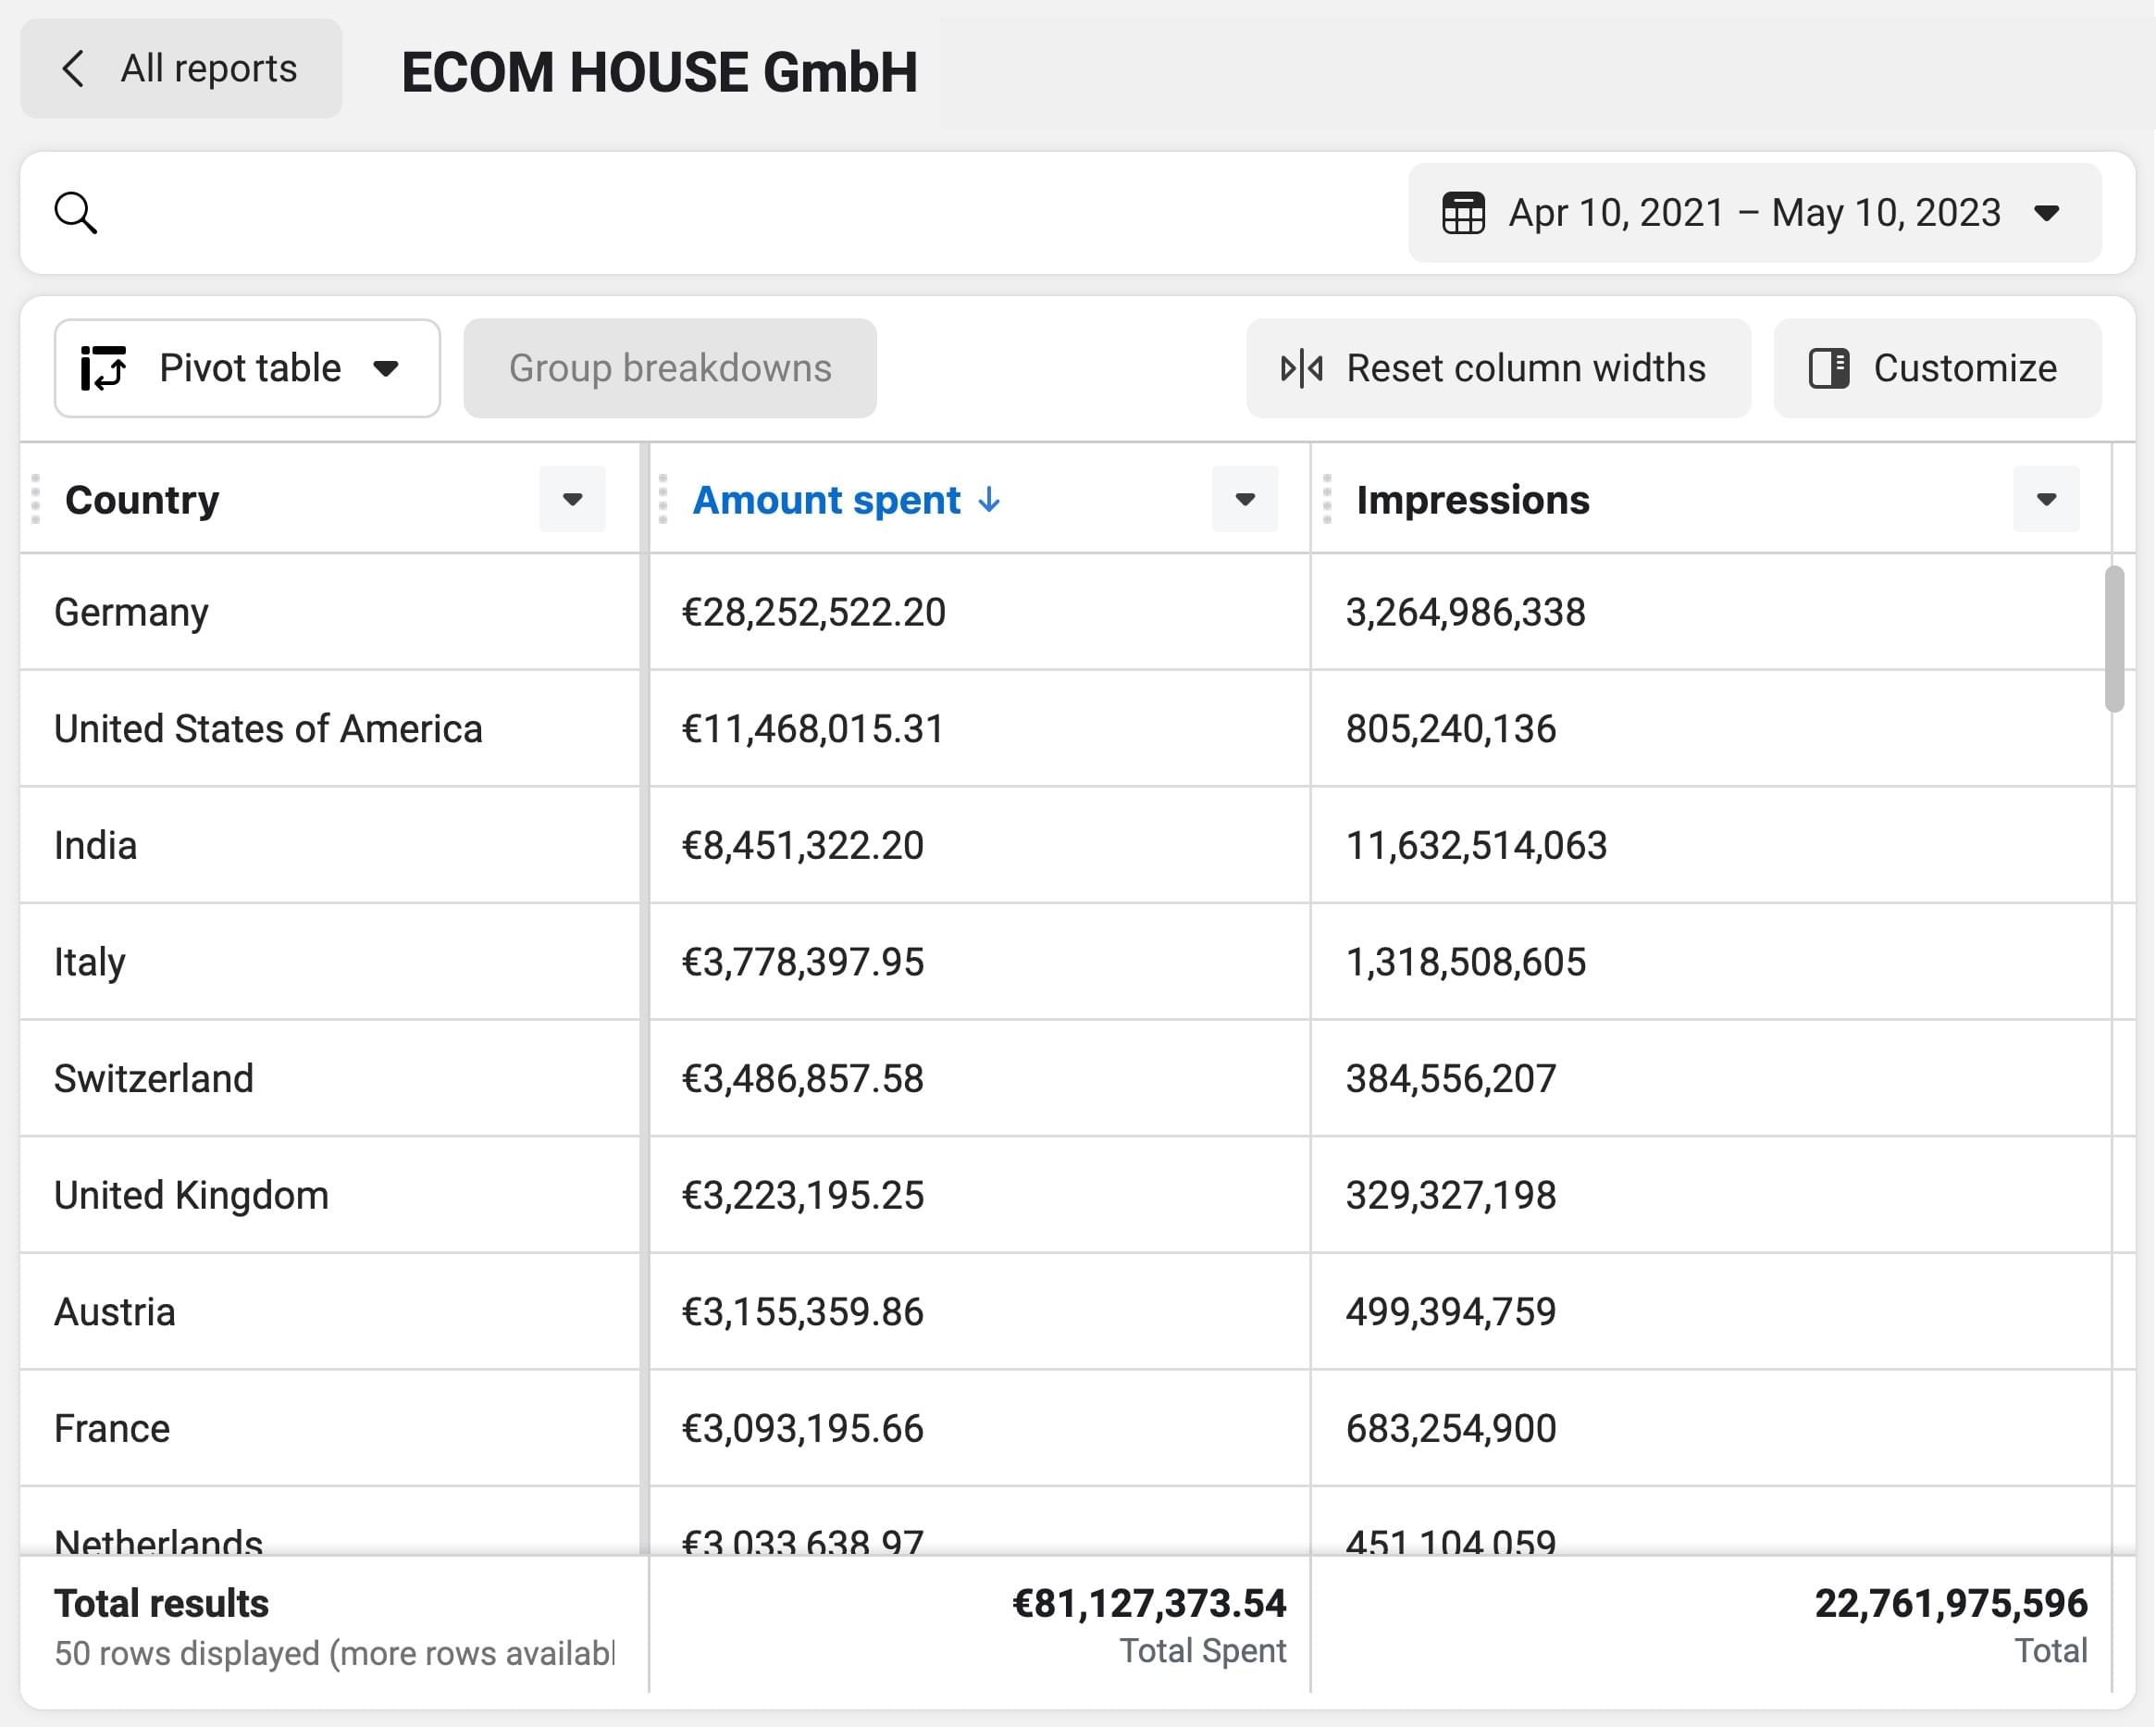Click Germany amount €28,252,522.20
This screenshot has width=2156, height=1727.
(813, 612)
